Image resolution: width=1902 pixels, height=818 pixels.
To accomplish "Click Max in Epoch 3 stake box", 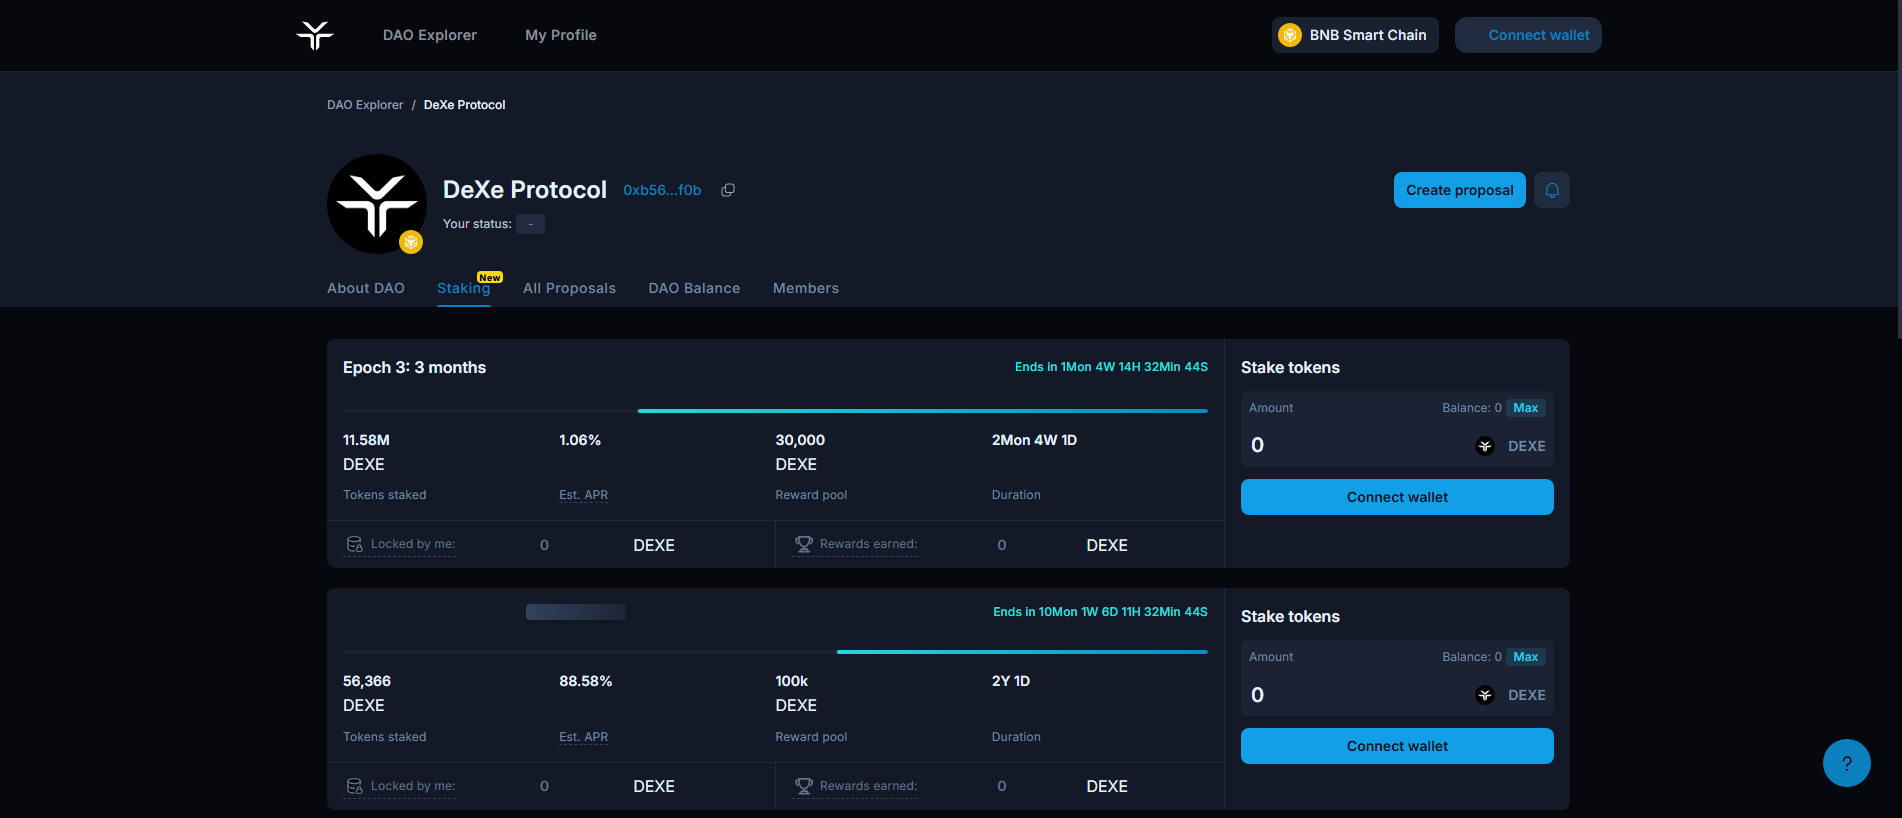I will tap(1526, 408).
